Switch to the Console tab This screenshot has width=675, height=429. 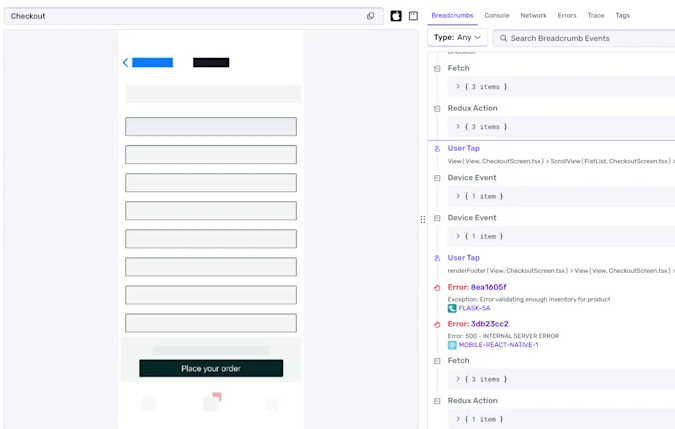pyautogui.click(x=497, y=15)
